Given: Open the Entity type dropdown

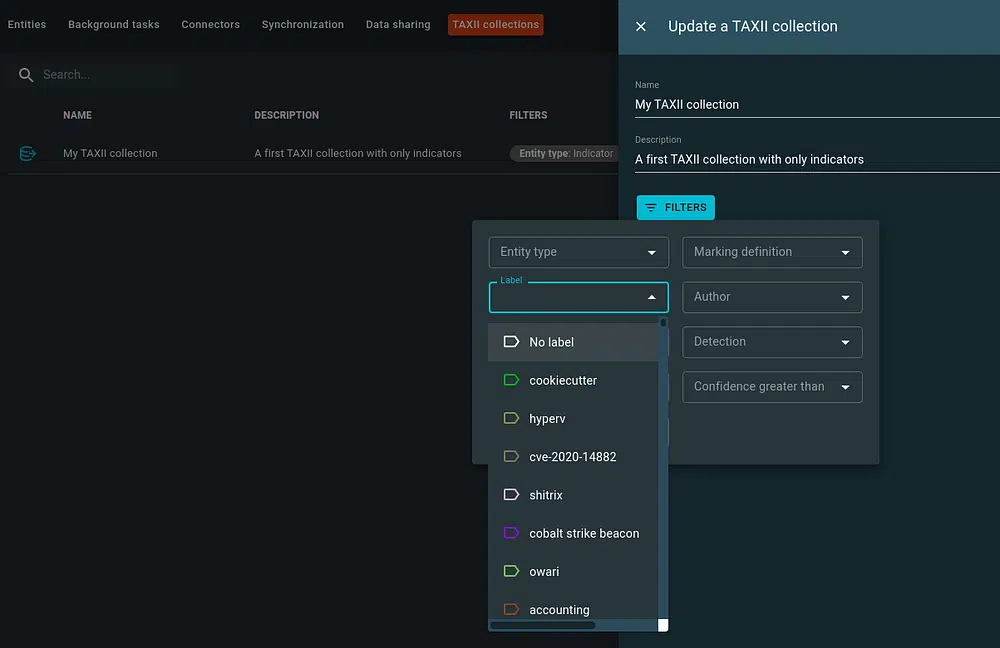Looking at the screenshot, I should 578,252.
